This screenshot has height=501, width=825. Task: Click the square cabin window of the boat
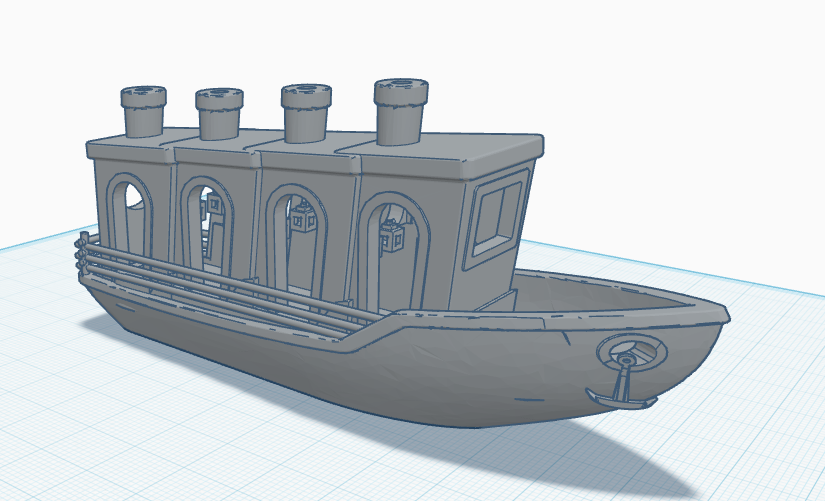[498, 217]
